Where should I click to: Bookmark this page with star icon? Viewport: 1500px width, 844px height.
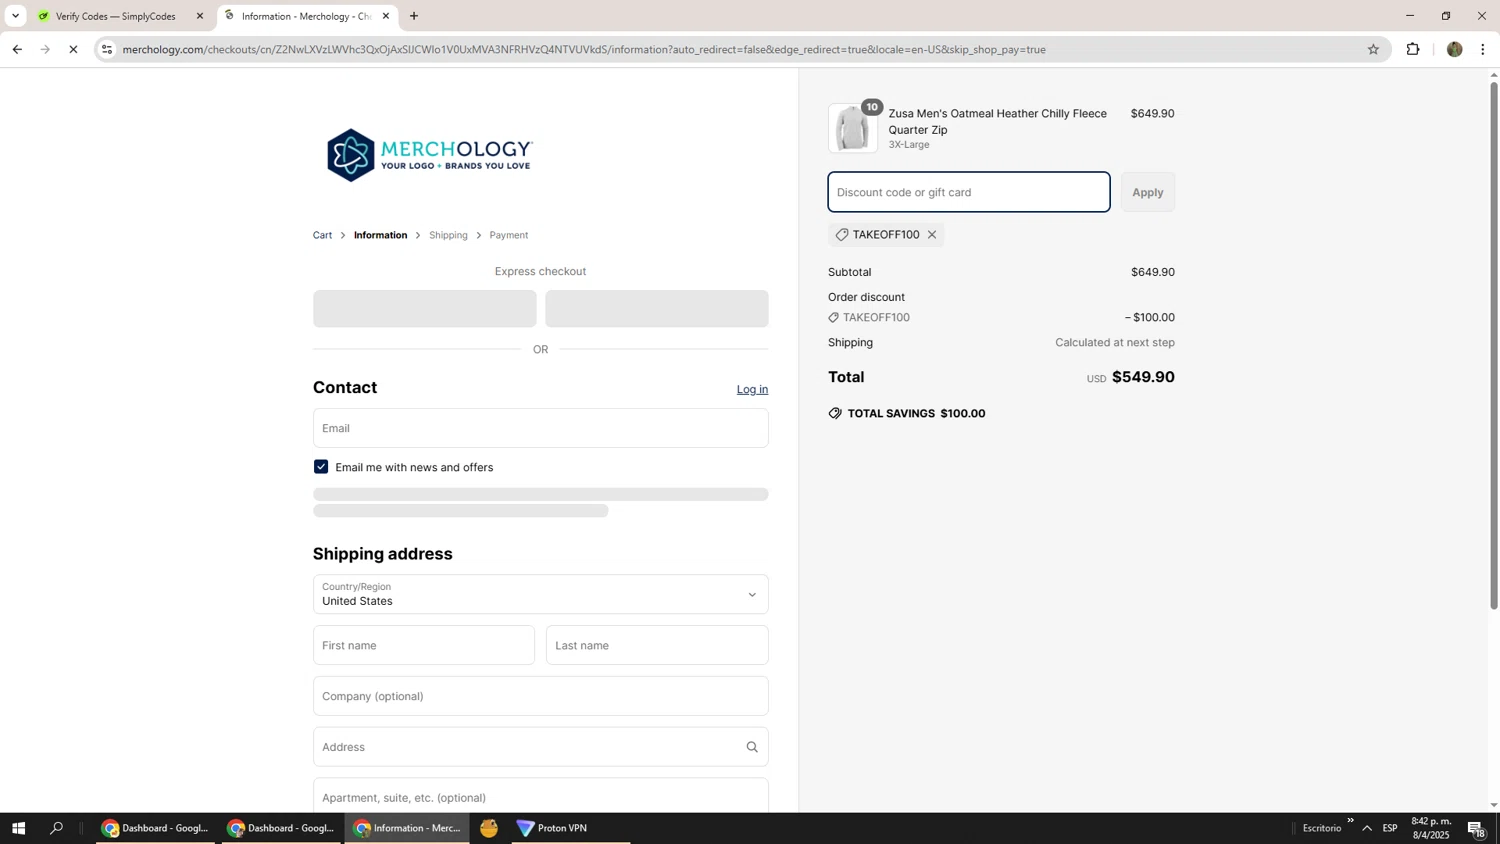pos(1373,49)
